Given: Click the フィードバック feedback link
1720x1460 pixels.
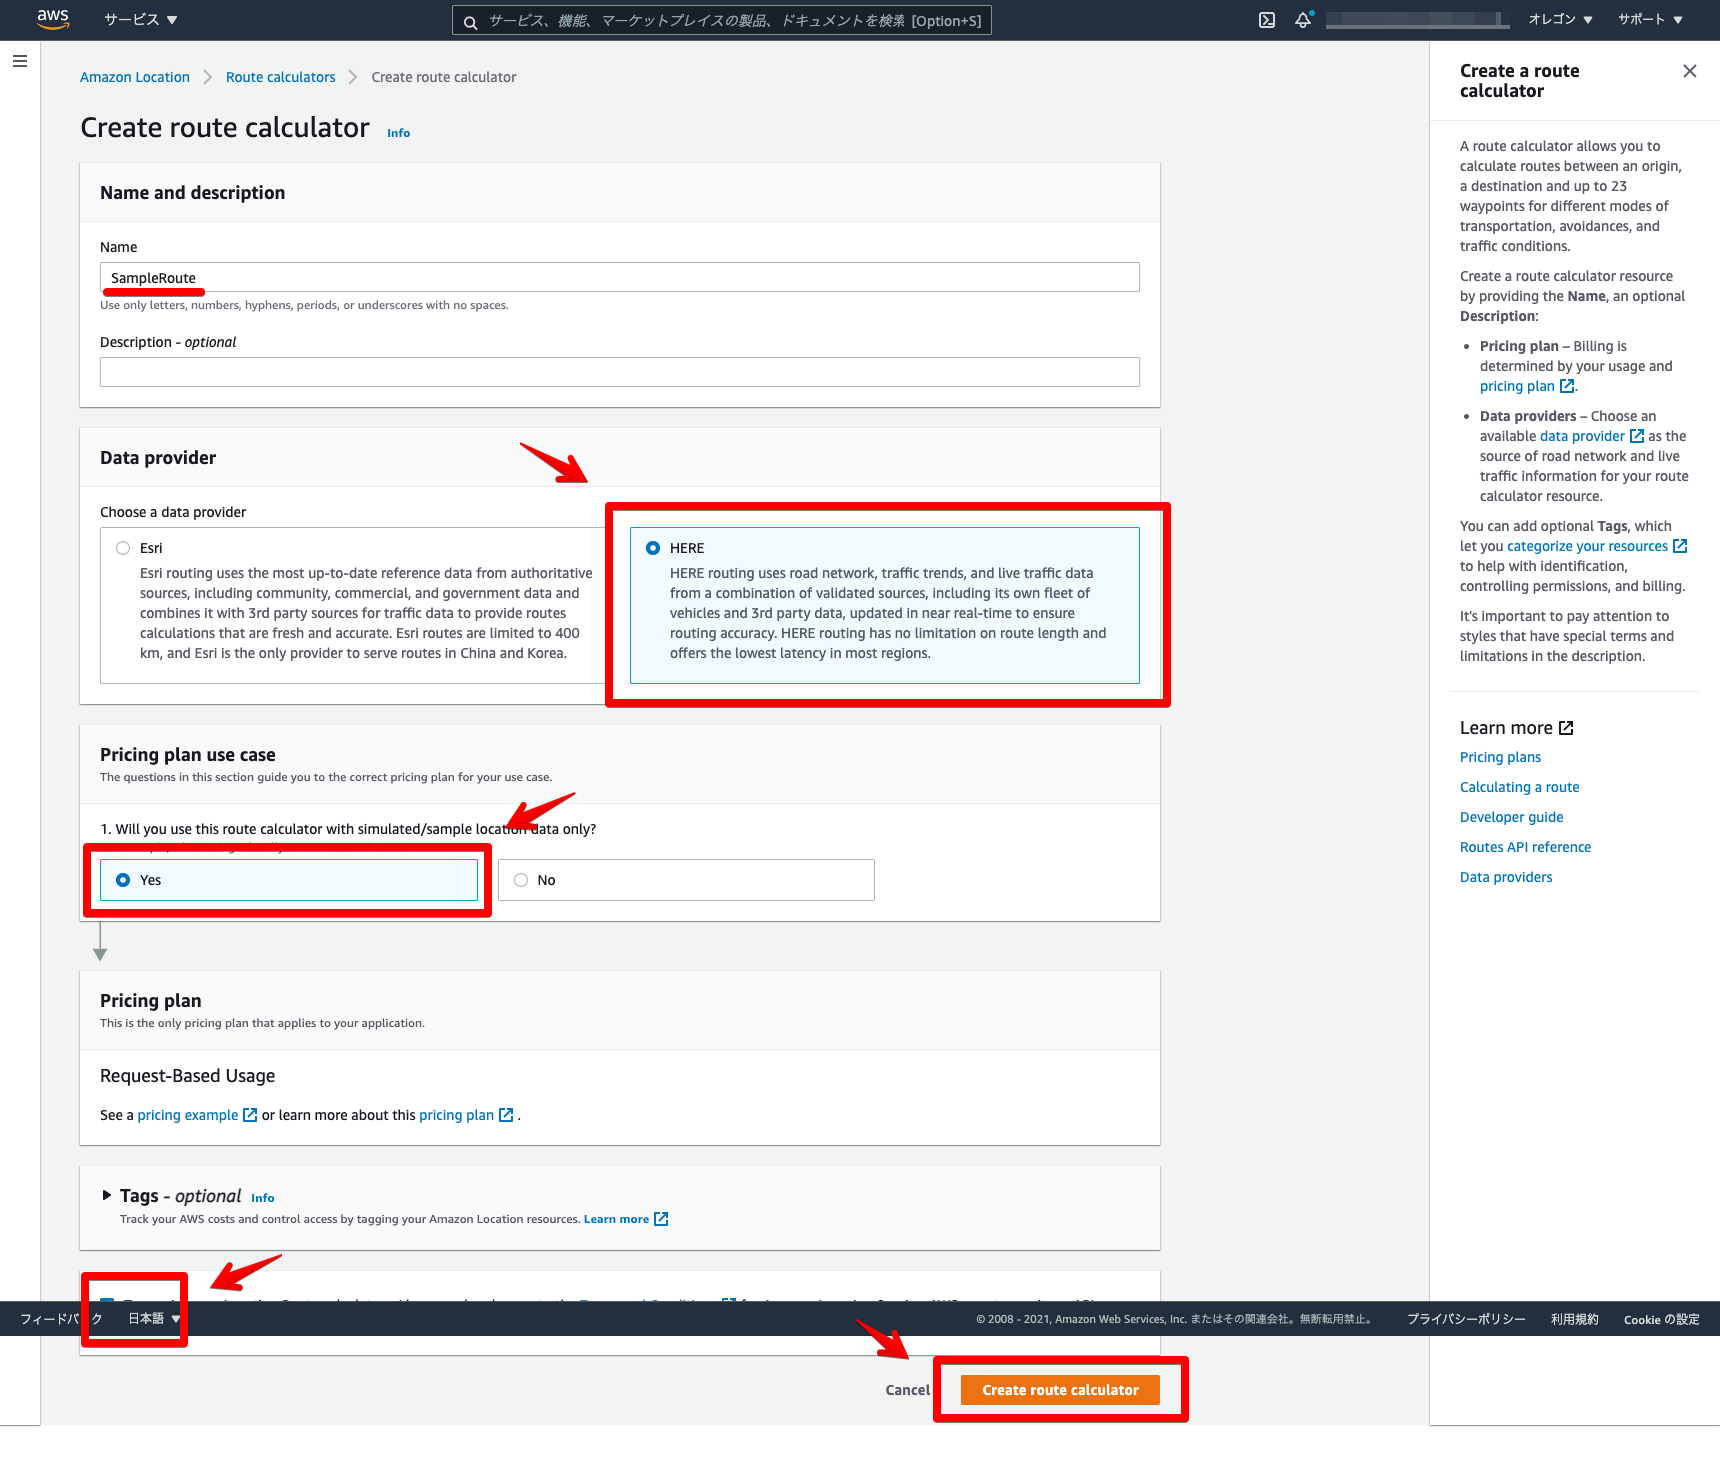Looking at the screenshot, I should tap(61, 1319).
